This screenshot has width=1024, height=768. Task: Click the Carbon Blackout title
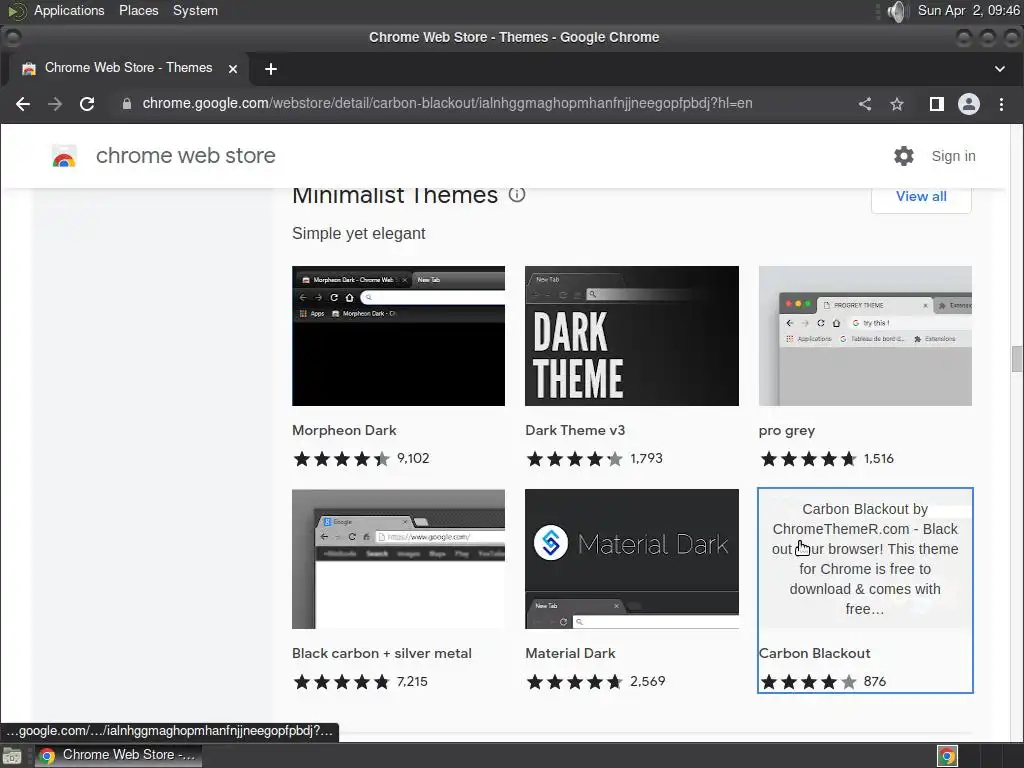point(814,653)
